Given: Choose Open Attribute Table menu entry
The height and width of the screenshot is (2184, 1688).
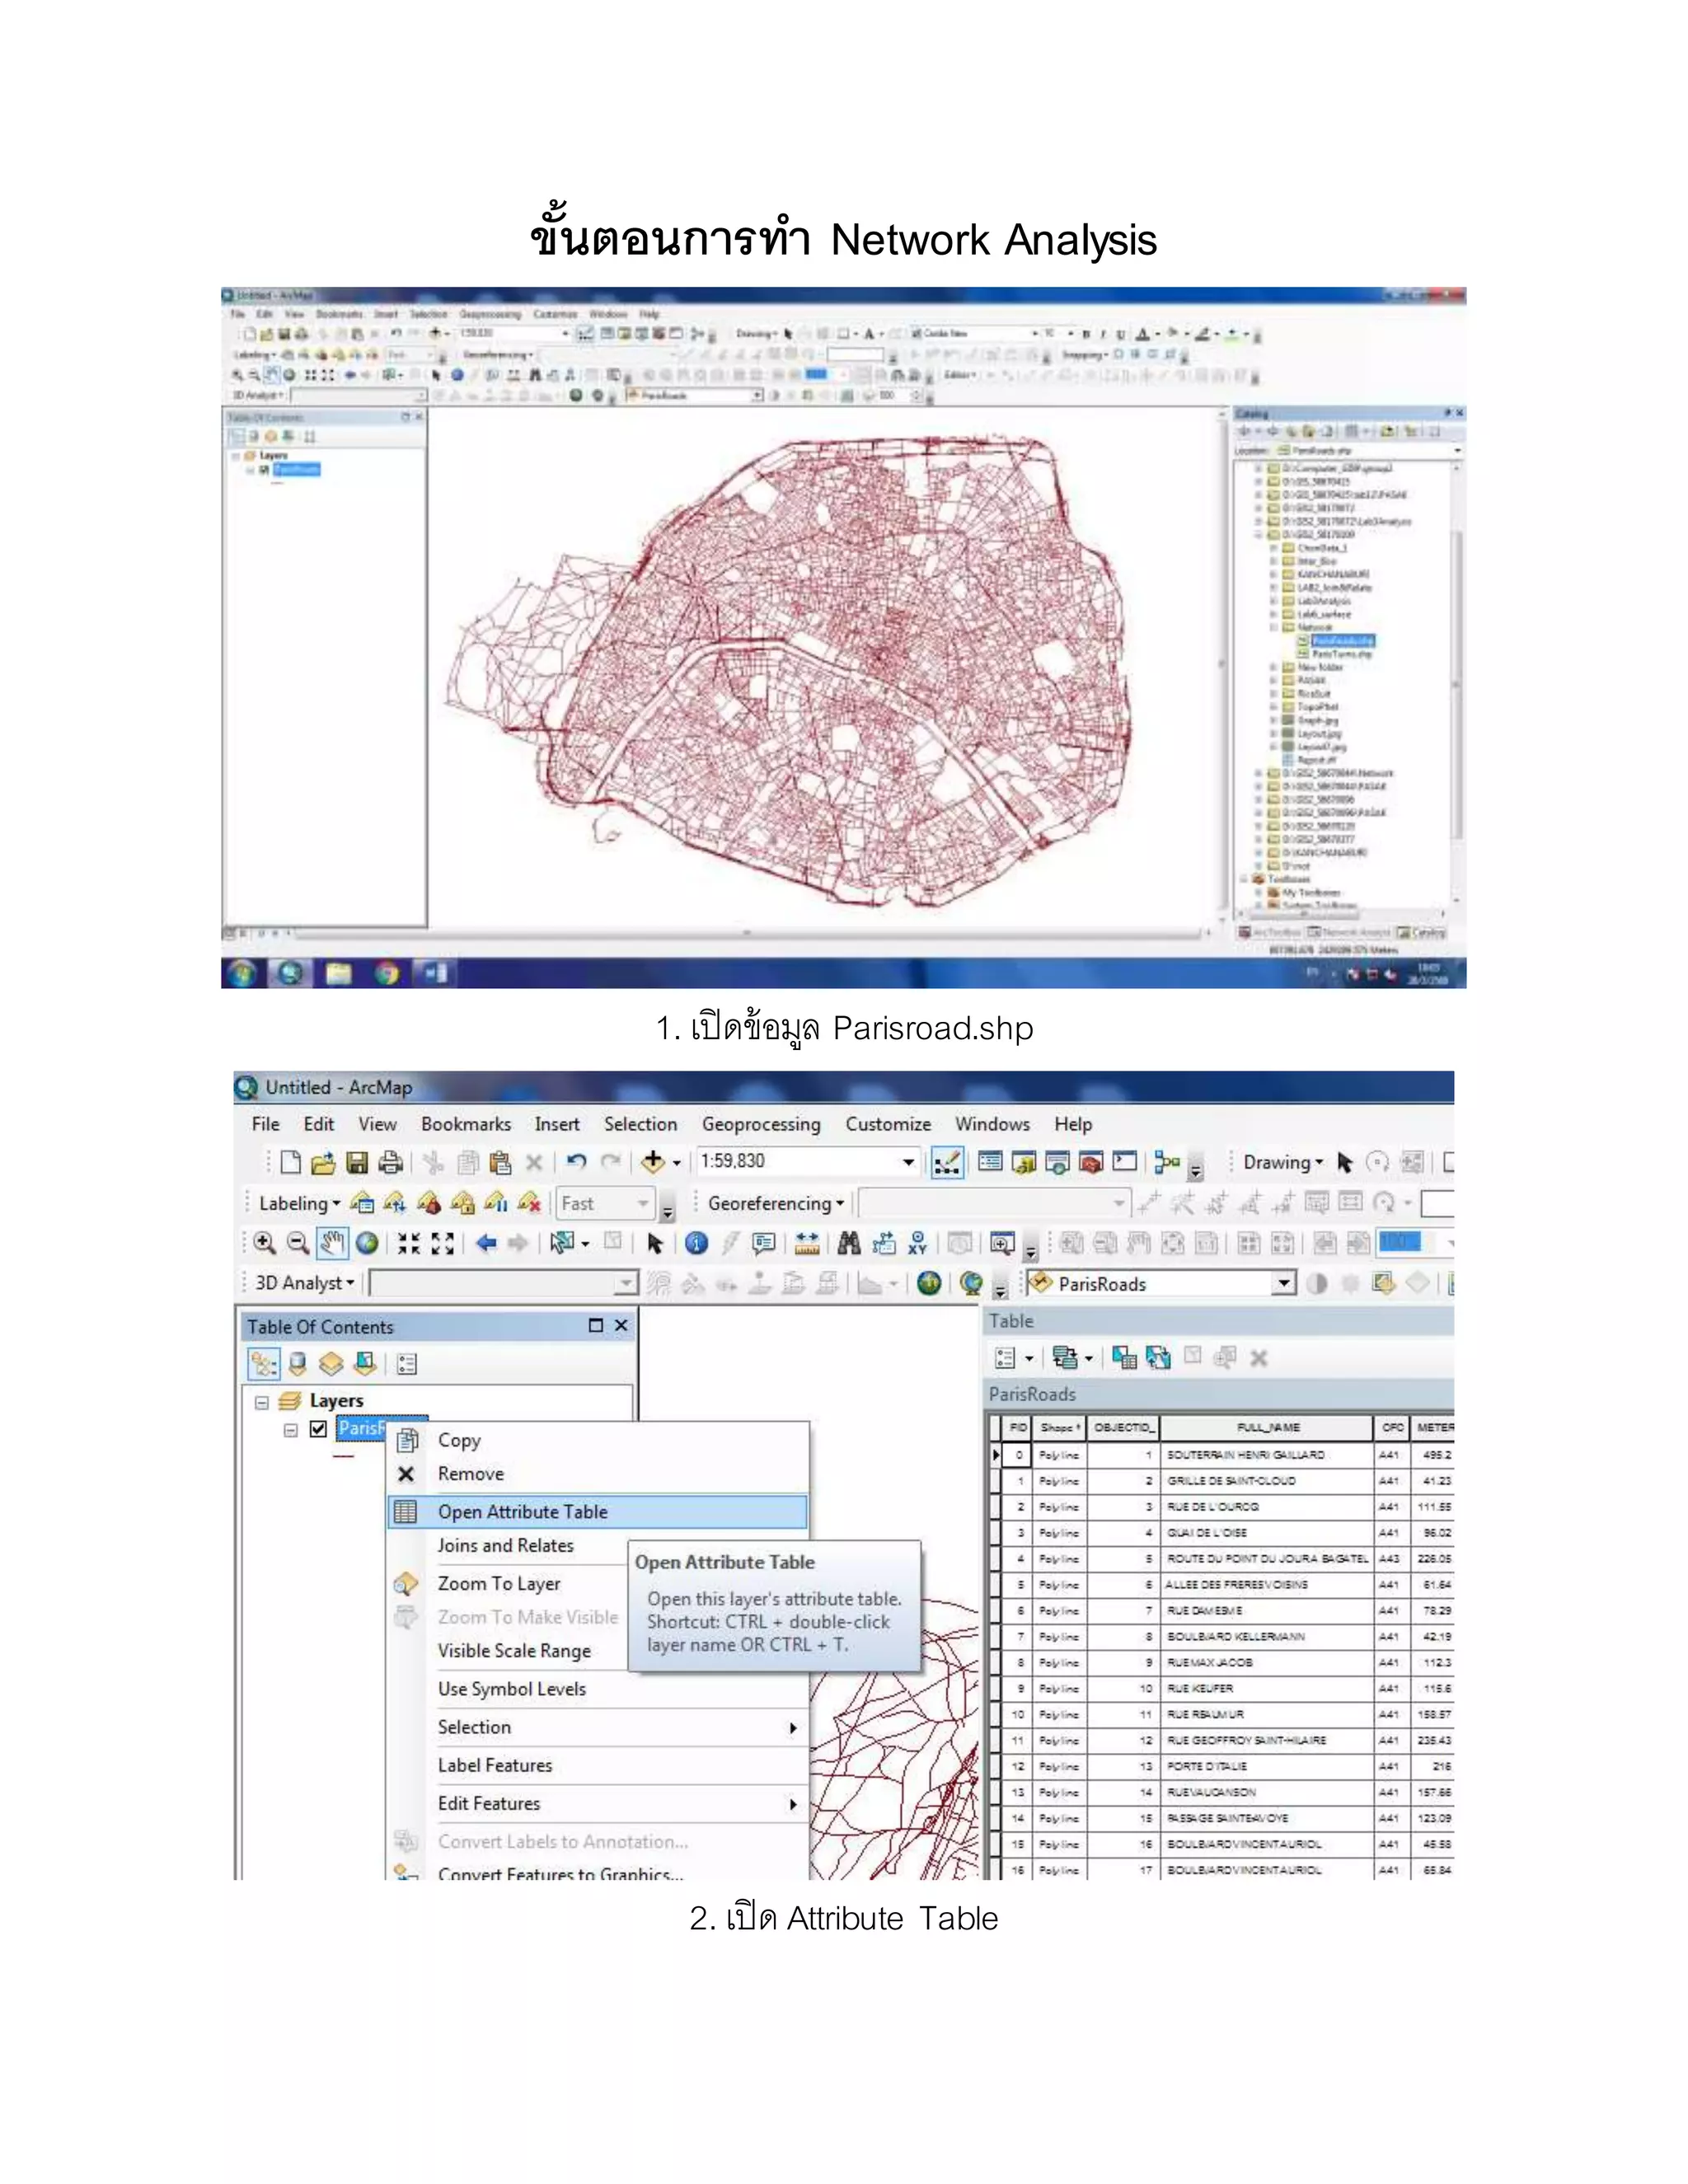Looking at the screenshot, I should pyautogui.click(x=522, y=1512).
